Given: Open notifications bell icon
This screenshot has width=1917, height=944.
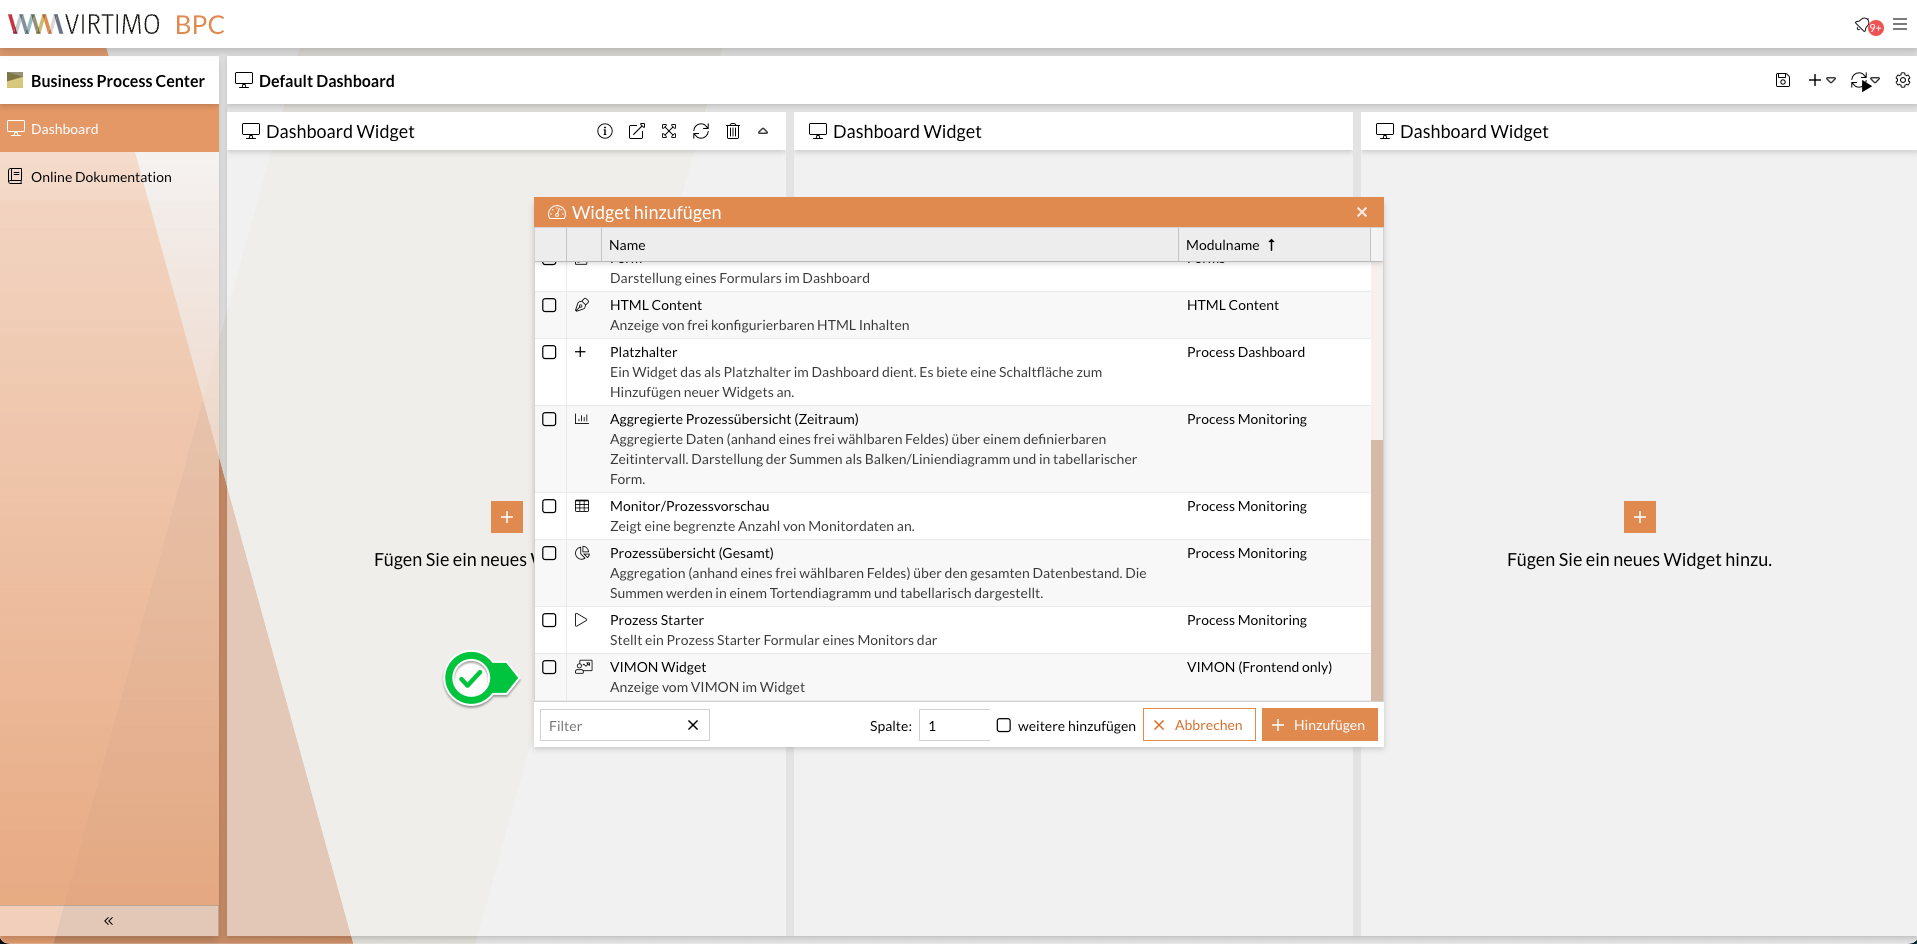Looking at the screenshot, I should point(1865,25).
